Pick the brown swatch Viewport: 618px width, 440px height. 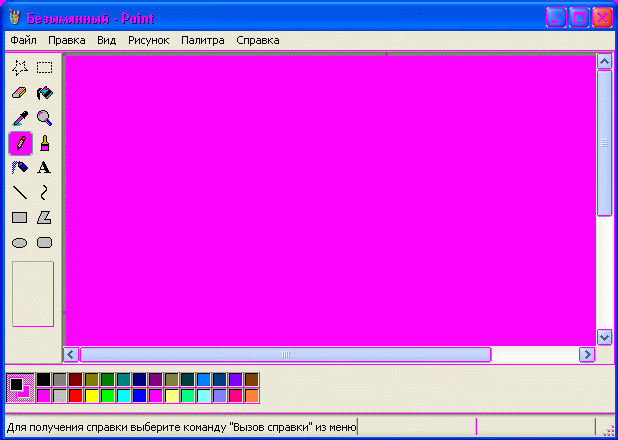[252, 380]
